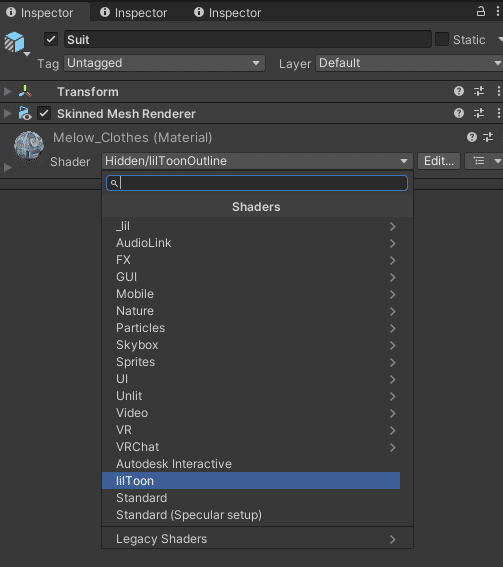Toggle the Suit object active checkbox

pos(51,39)
